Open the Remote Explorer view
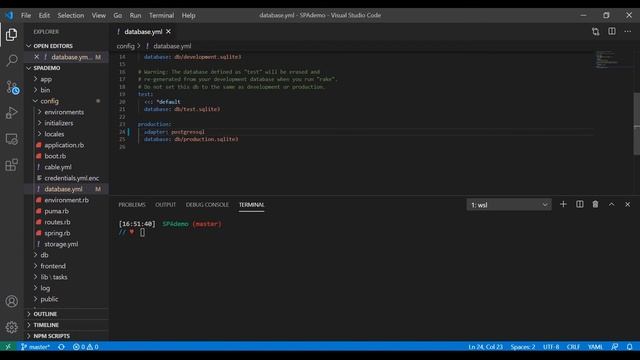Image resolution: width=640 pixels, height=360 pixels. click(11, 139)
